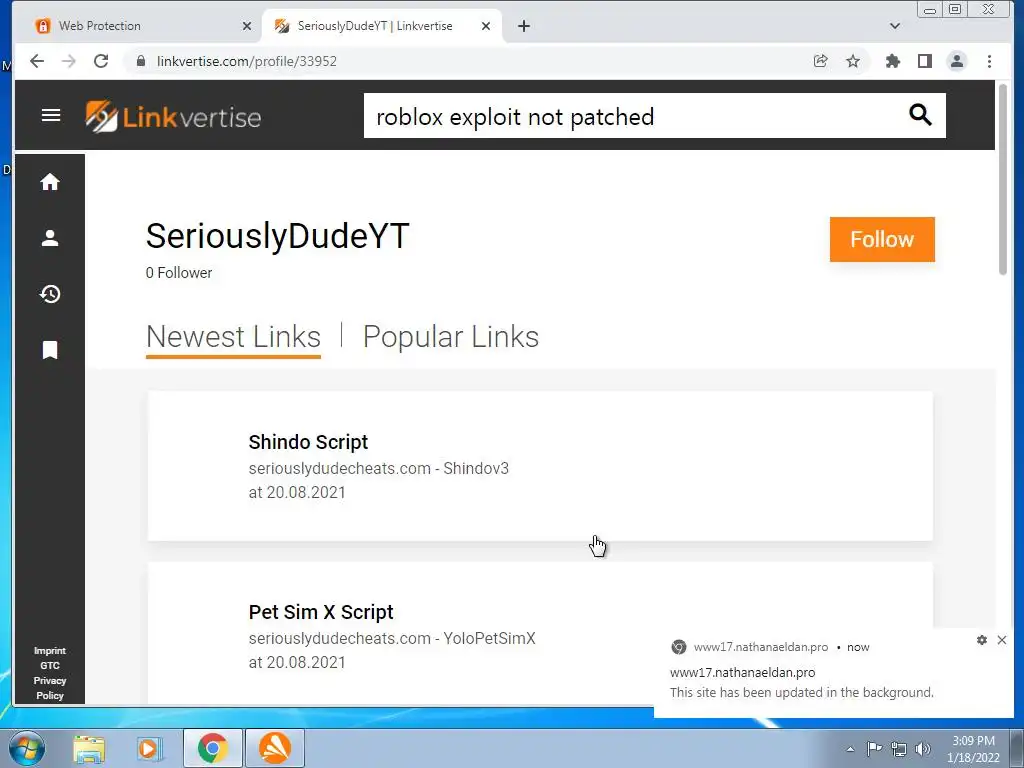Open notification settings gear icon

tap(982, 640)
